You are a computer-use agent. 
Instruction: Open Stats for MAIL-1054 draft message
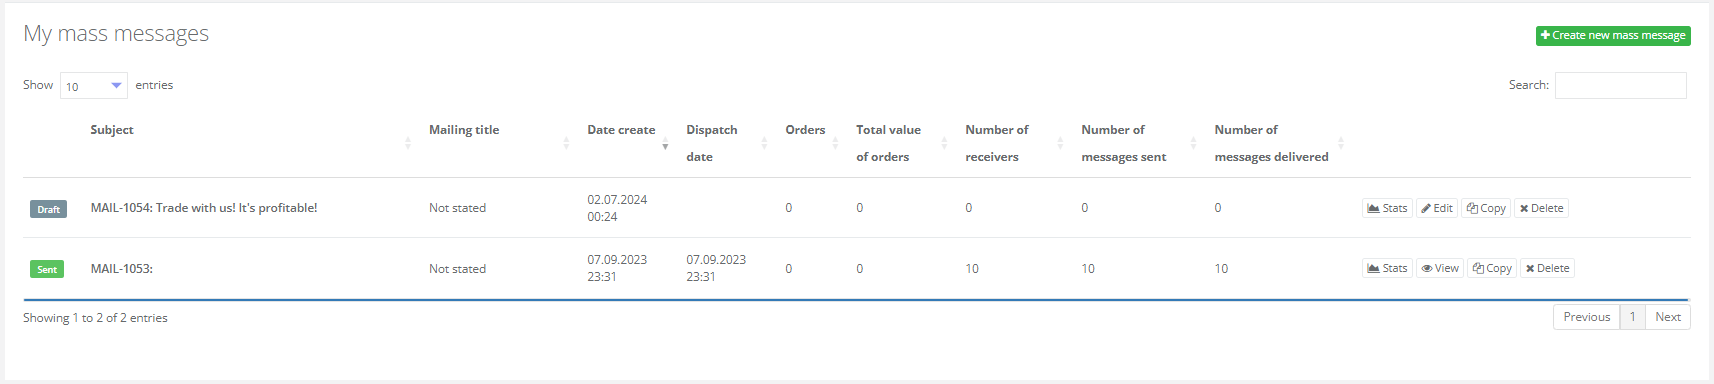tap(1387, 208)
